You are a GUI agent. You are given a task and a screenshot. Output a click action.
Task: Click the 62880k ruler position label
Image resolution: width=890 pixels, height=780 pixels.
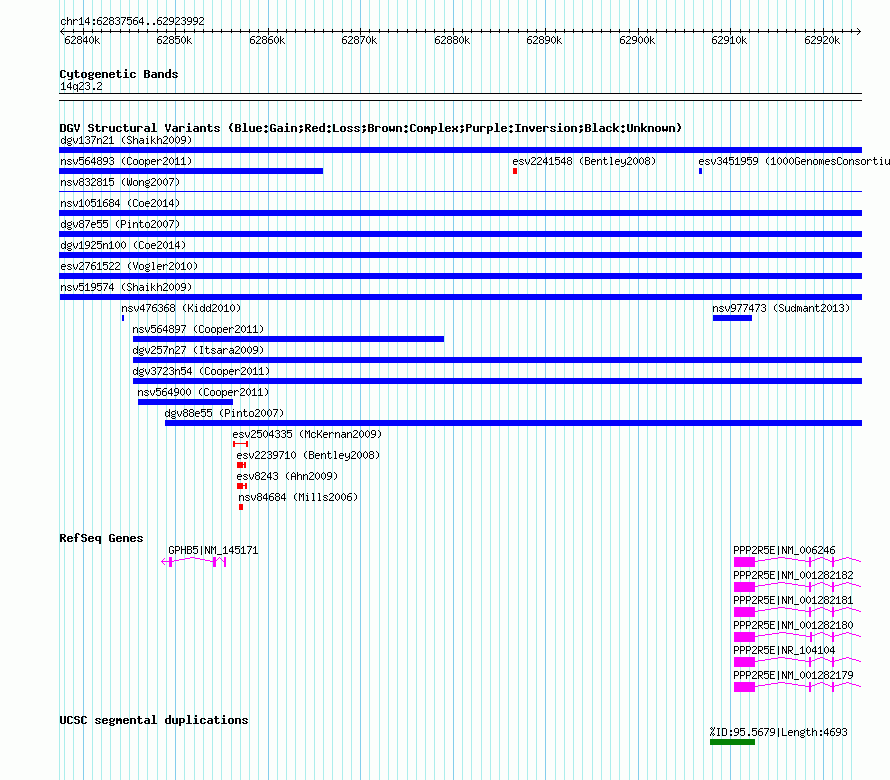click(452, 40)
